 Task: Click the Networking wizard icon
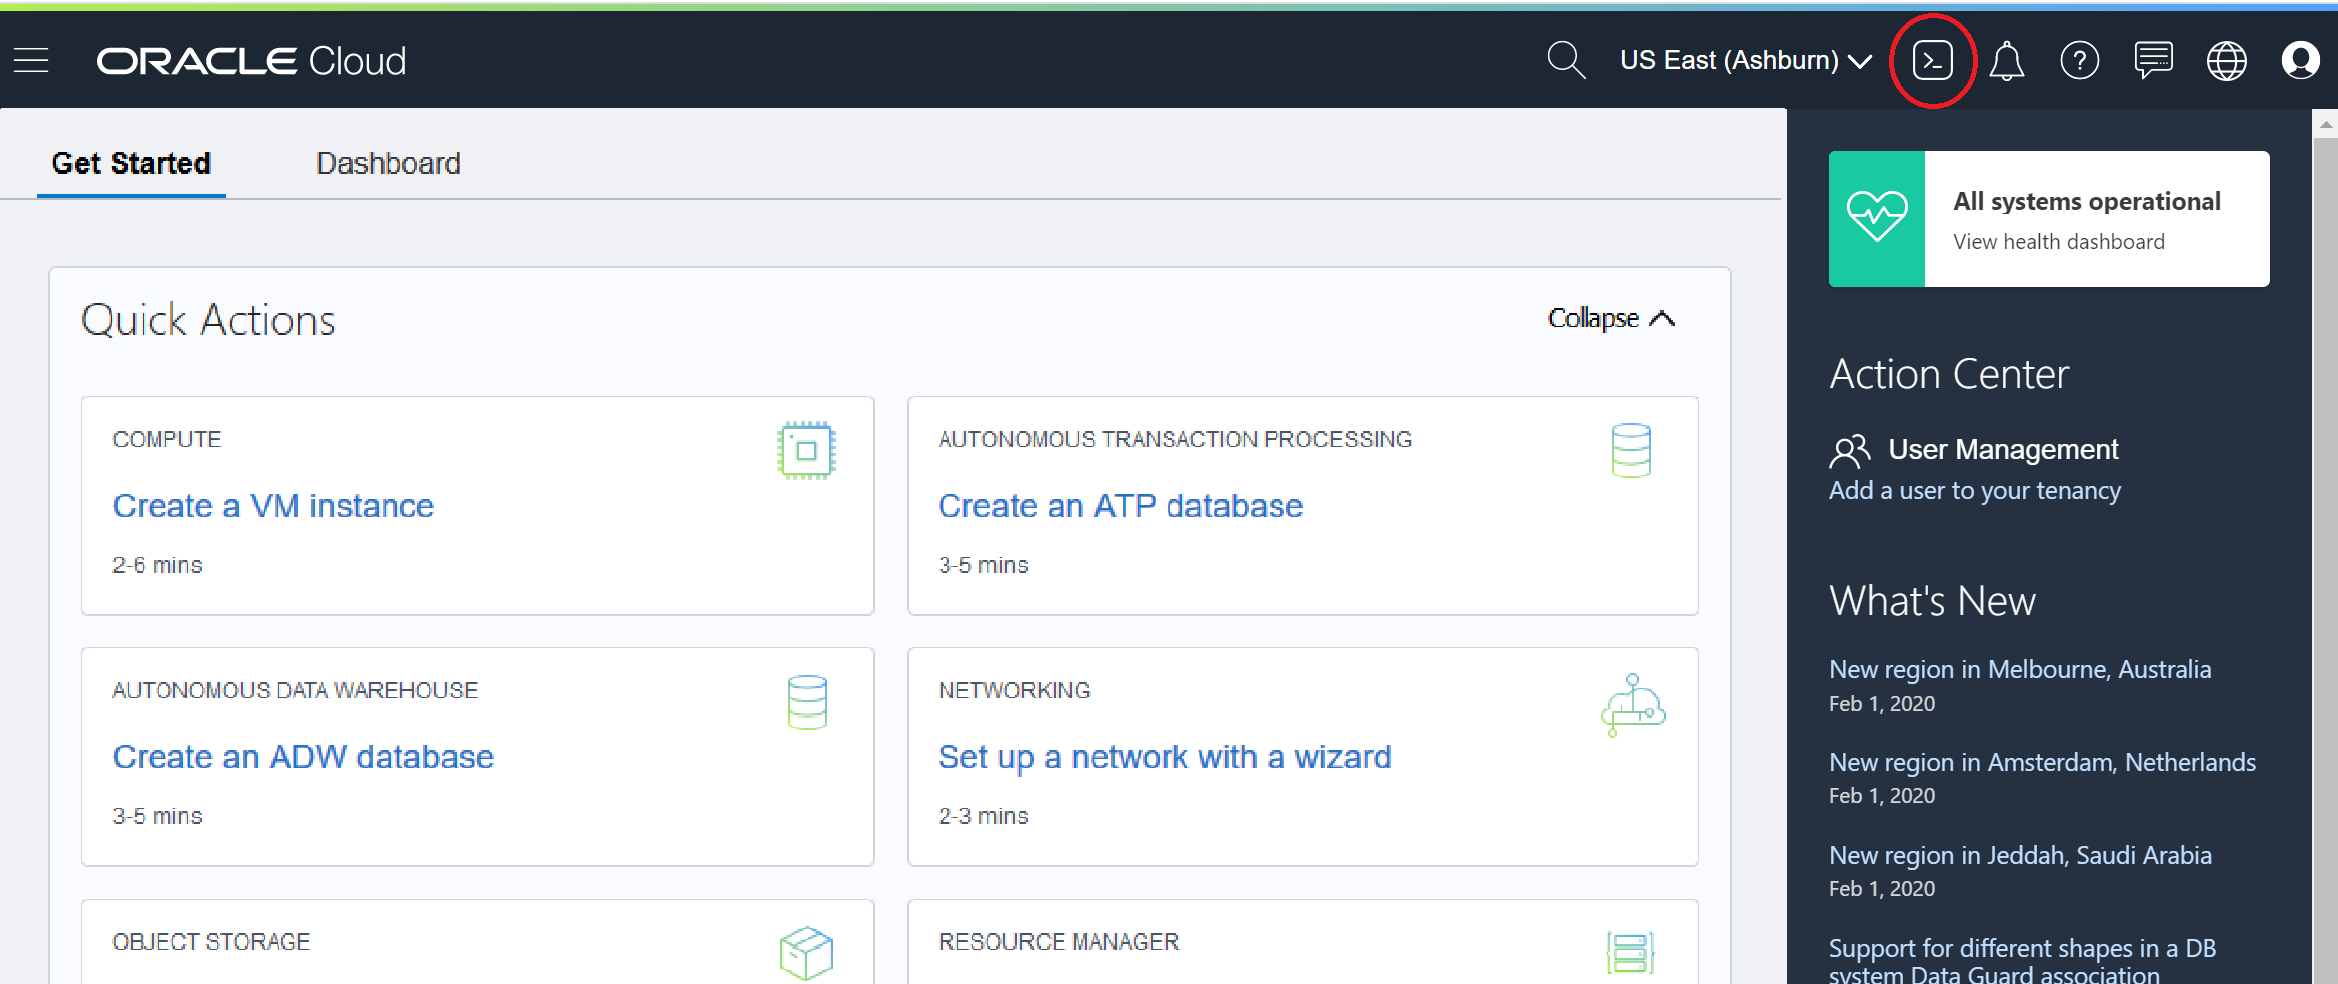[x=1632, y=705]
